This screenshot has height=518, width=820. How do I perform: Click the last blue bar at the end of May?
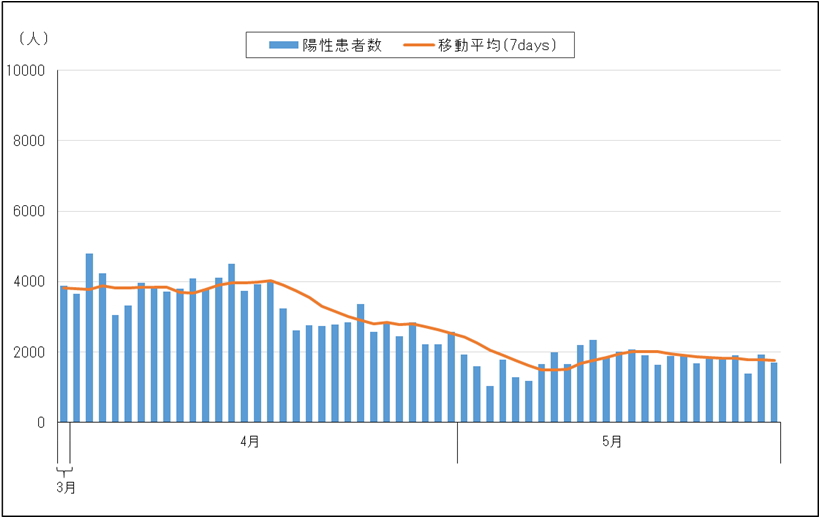[774, 393]
